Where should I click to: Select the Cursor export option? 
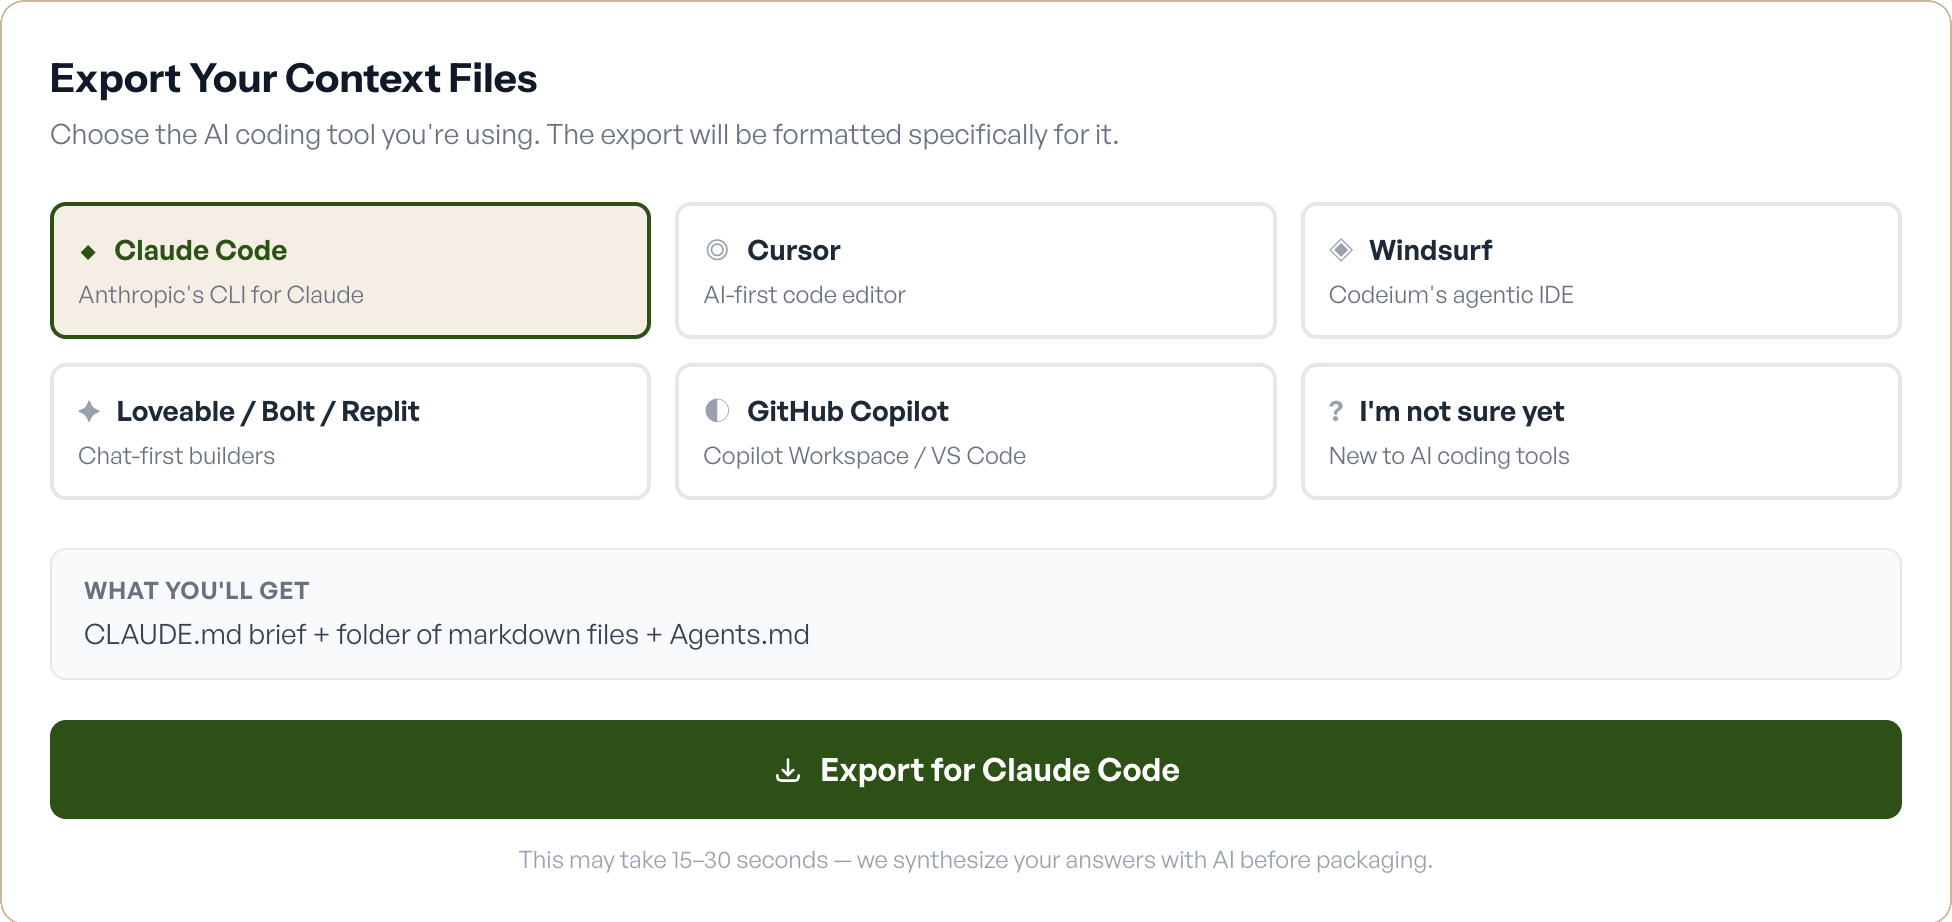[975, 270]
